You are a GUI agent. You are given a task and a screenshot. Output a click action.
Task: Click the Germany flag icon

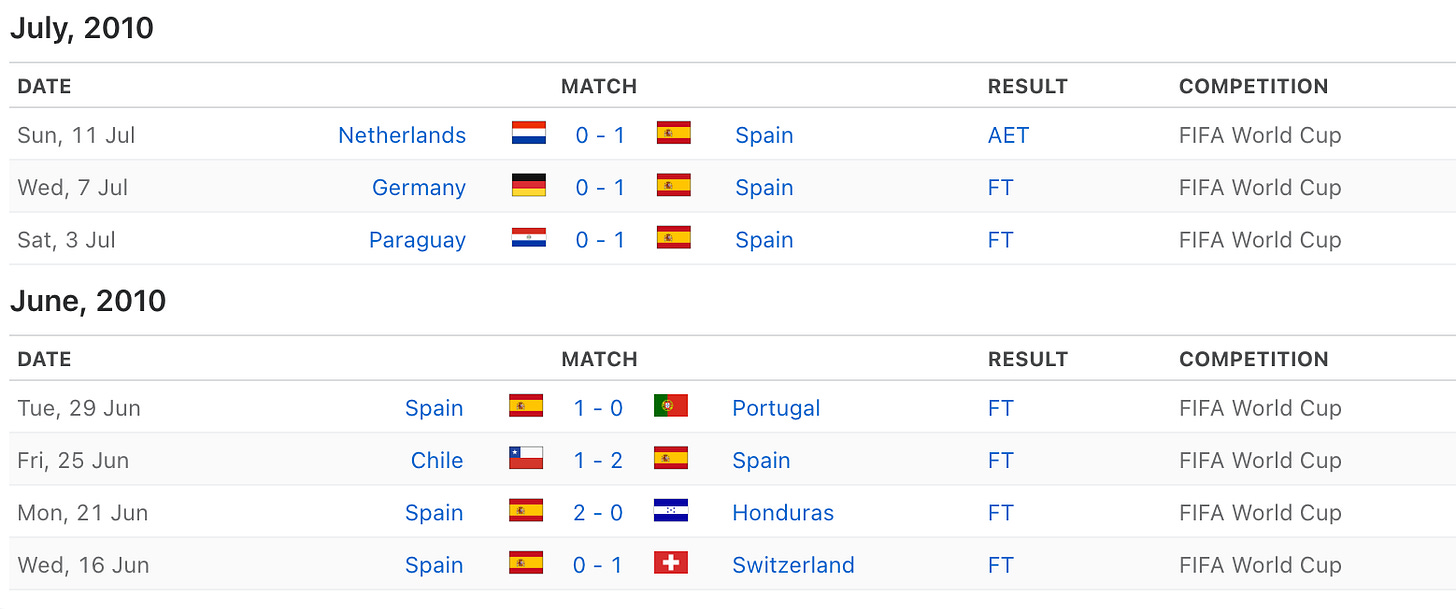[529, 186]
